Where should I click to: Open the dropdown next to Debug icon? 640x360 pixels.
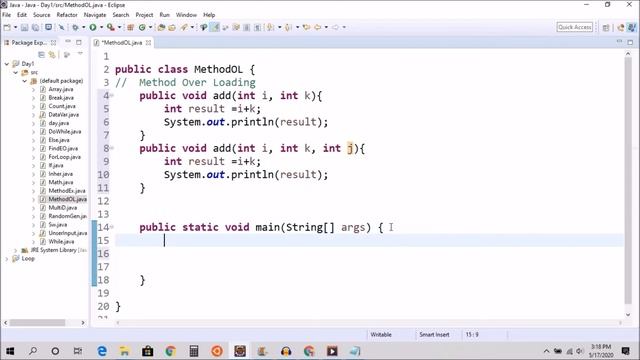pos(83,27)
